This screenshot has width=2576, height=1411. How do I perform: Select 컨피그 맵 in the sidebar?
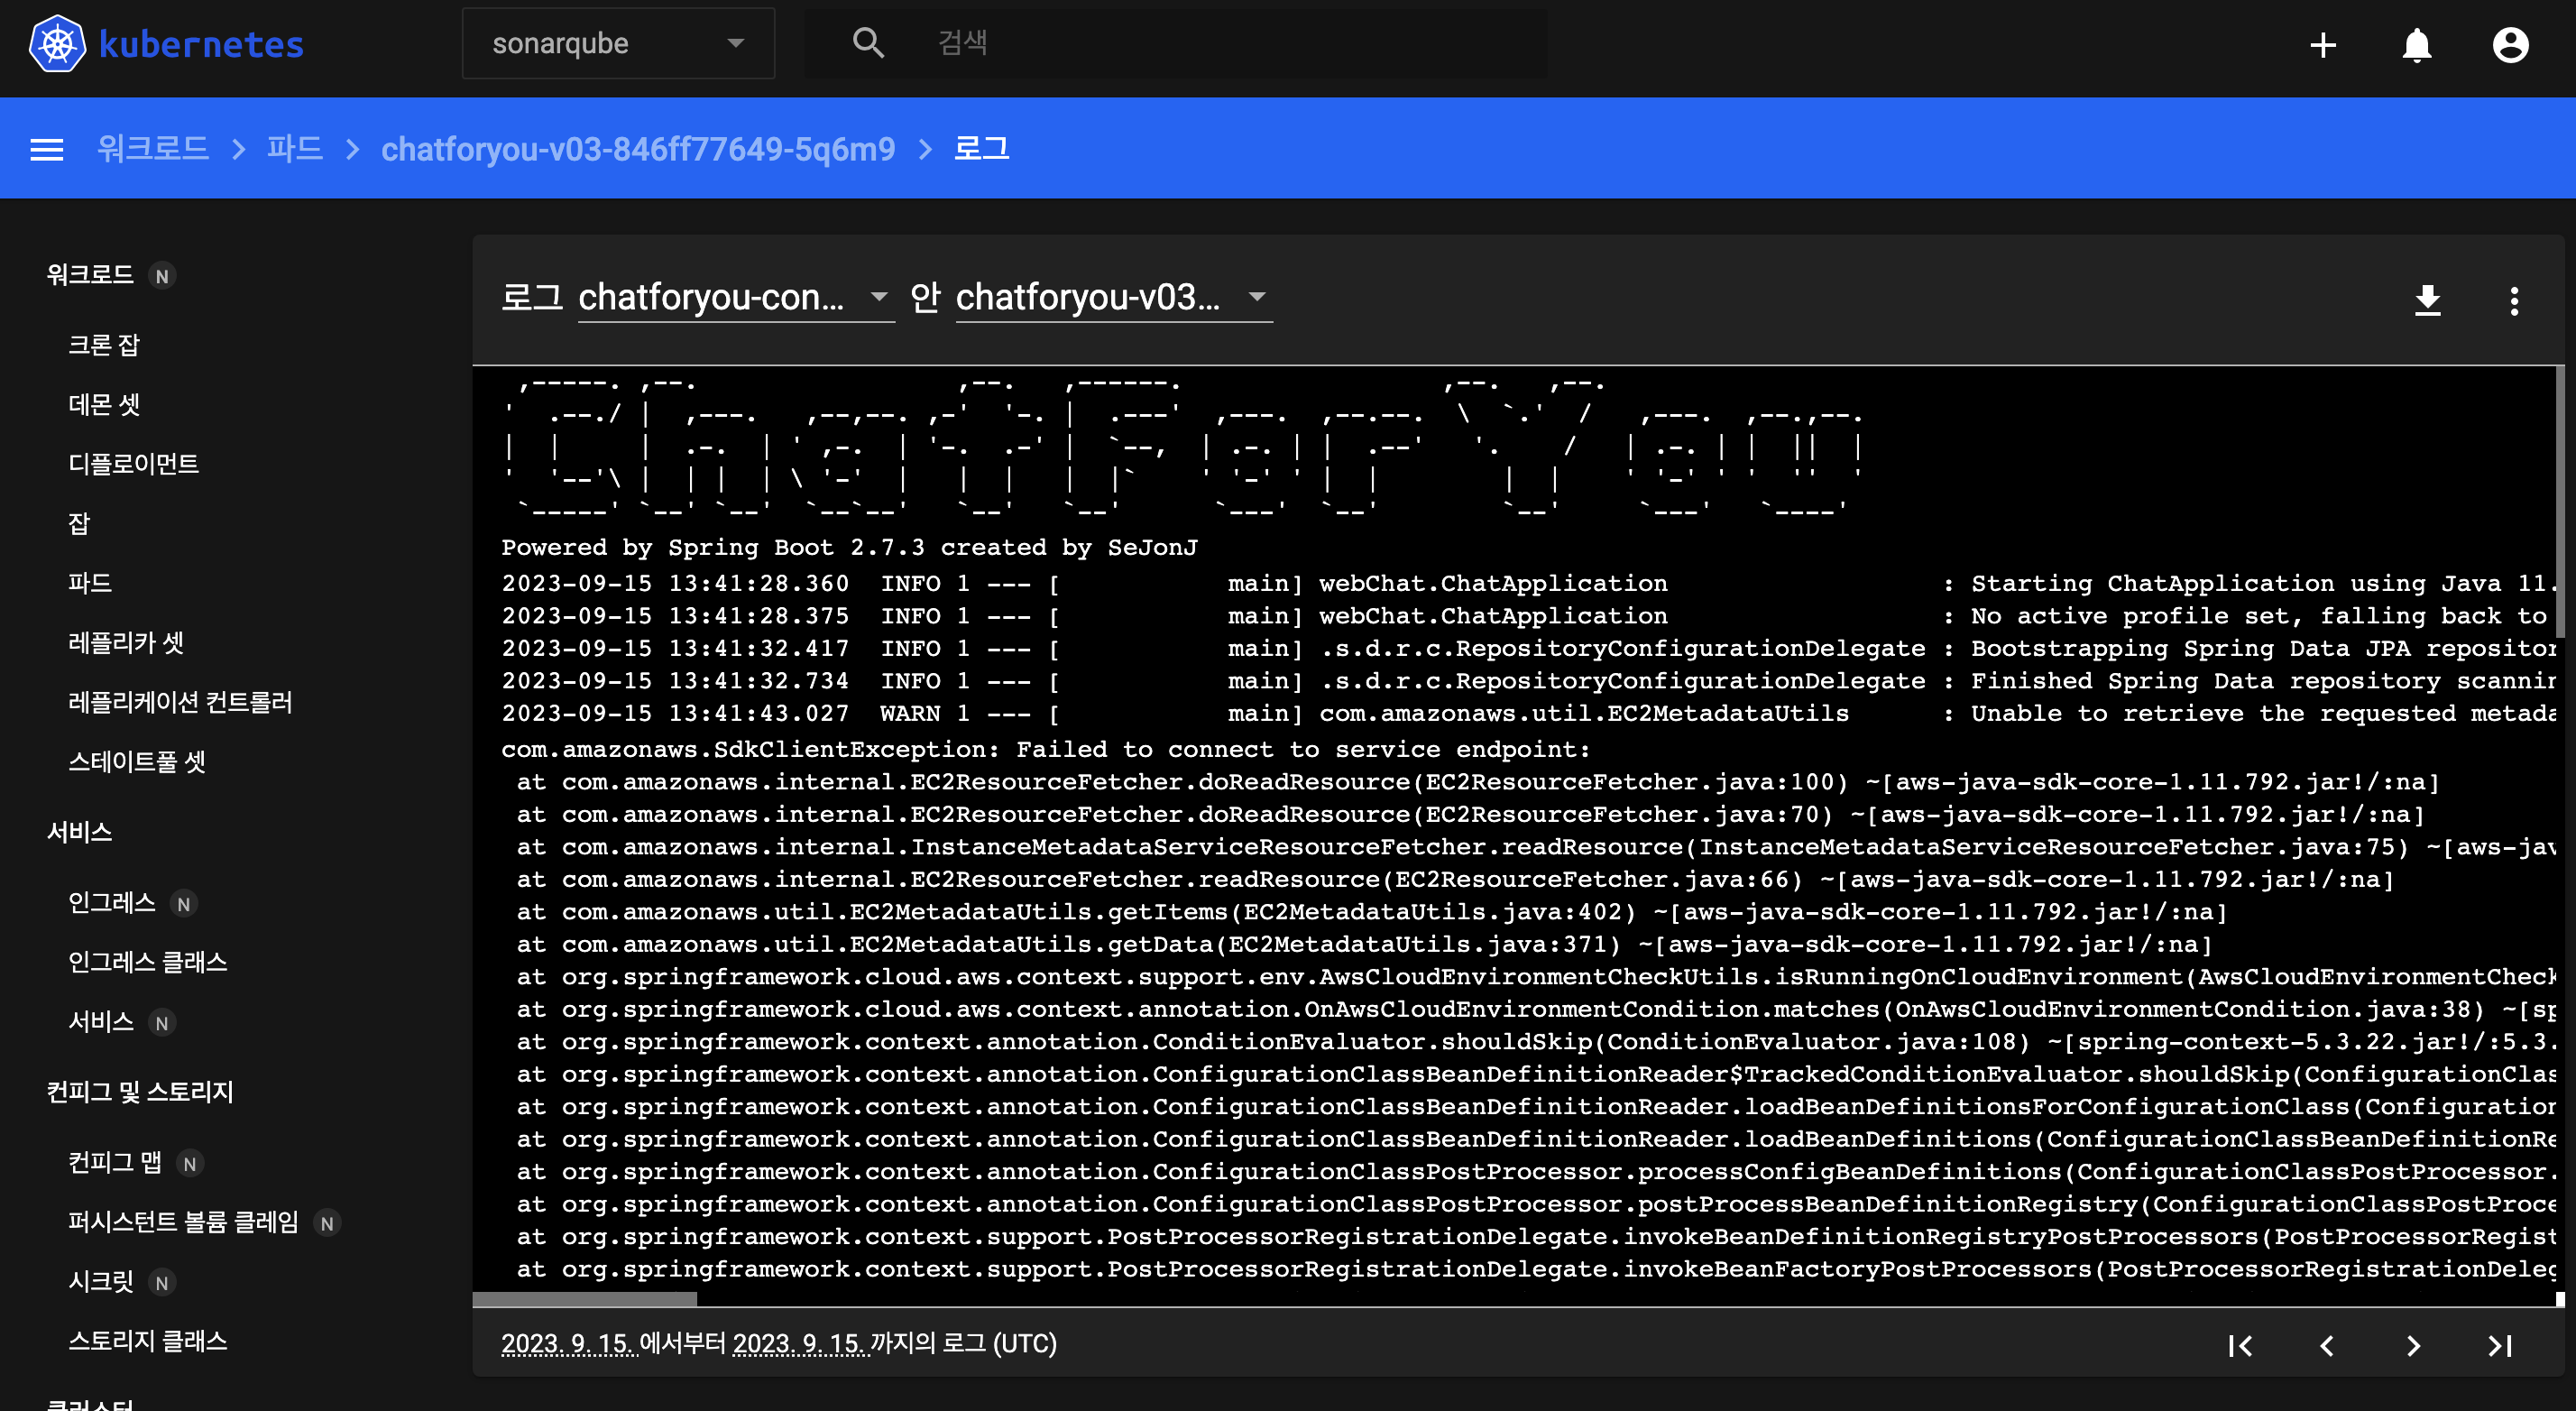[114, 1162]
